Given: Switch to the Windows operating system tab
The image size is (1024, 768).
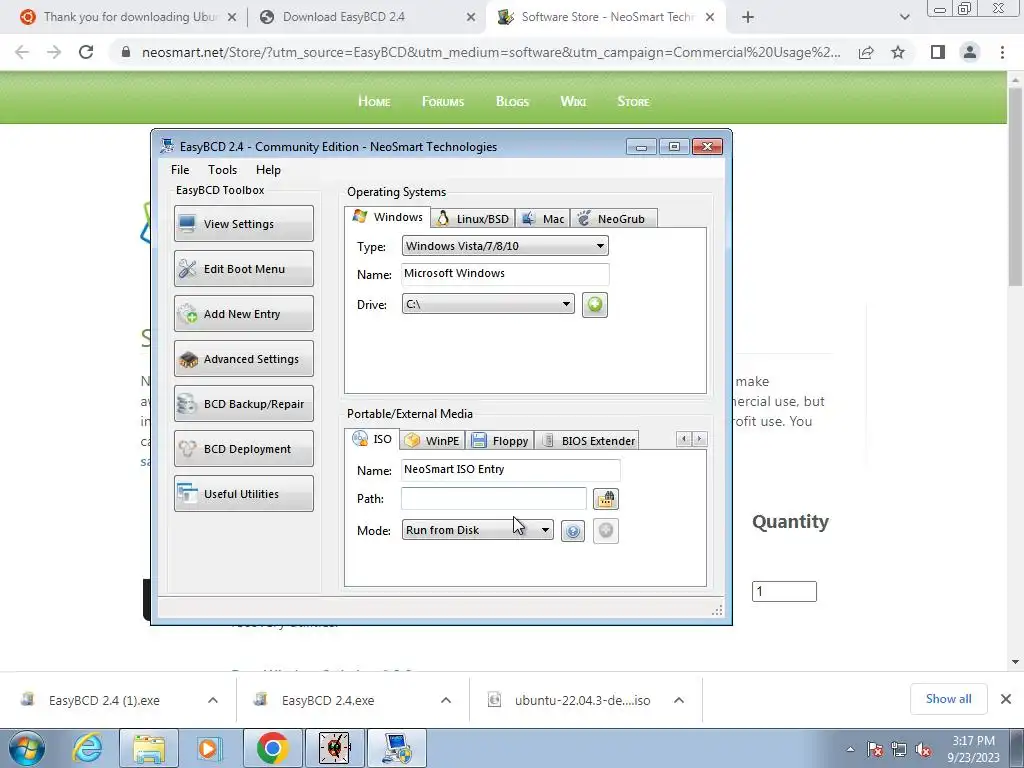Looking at the screenshot, I should (x=388, y=217).
